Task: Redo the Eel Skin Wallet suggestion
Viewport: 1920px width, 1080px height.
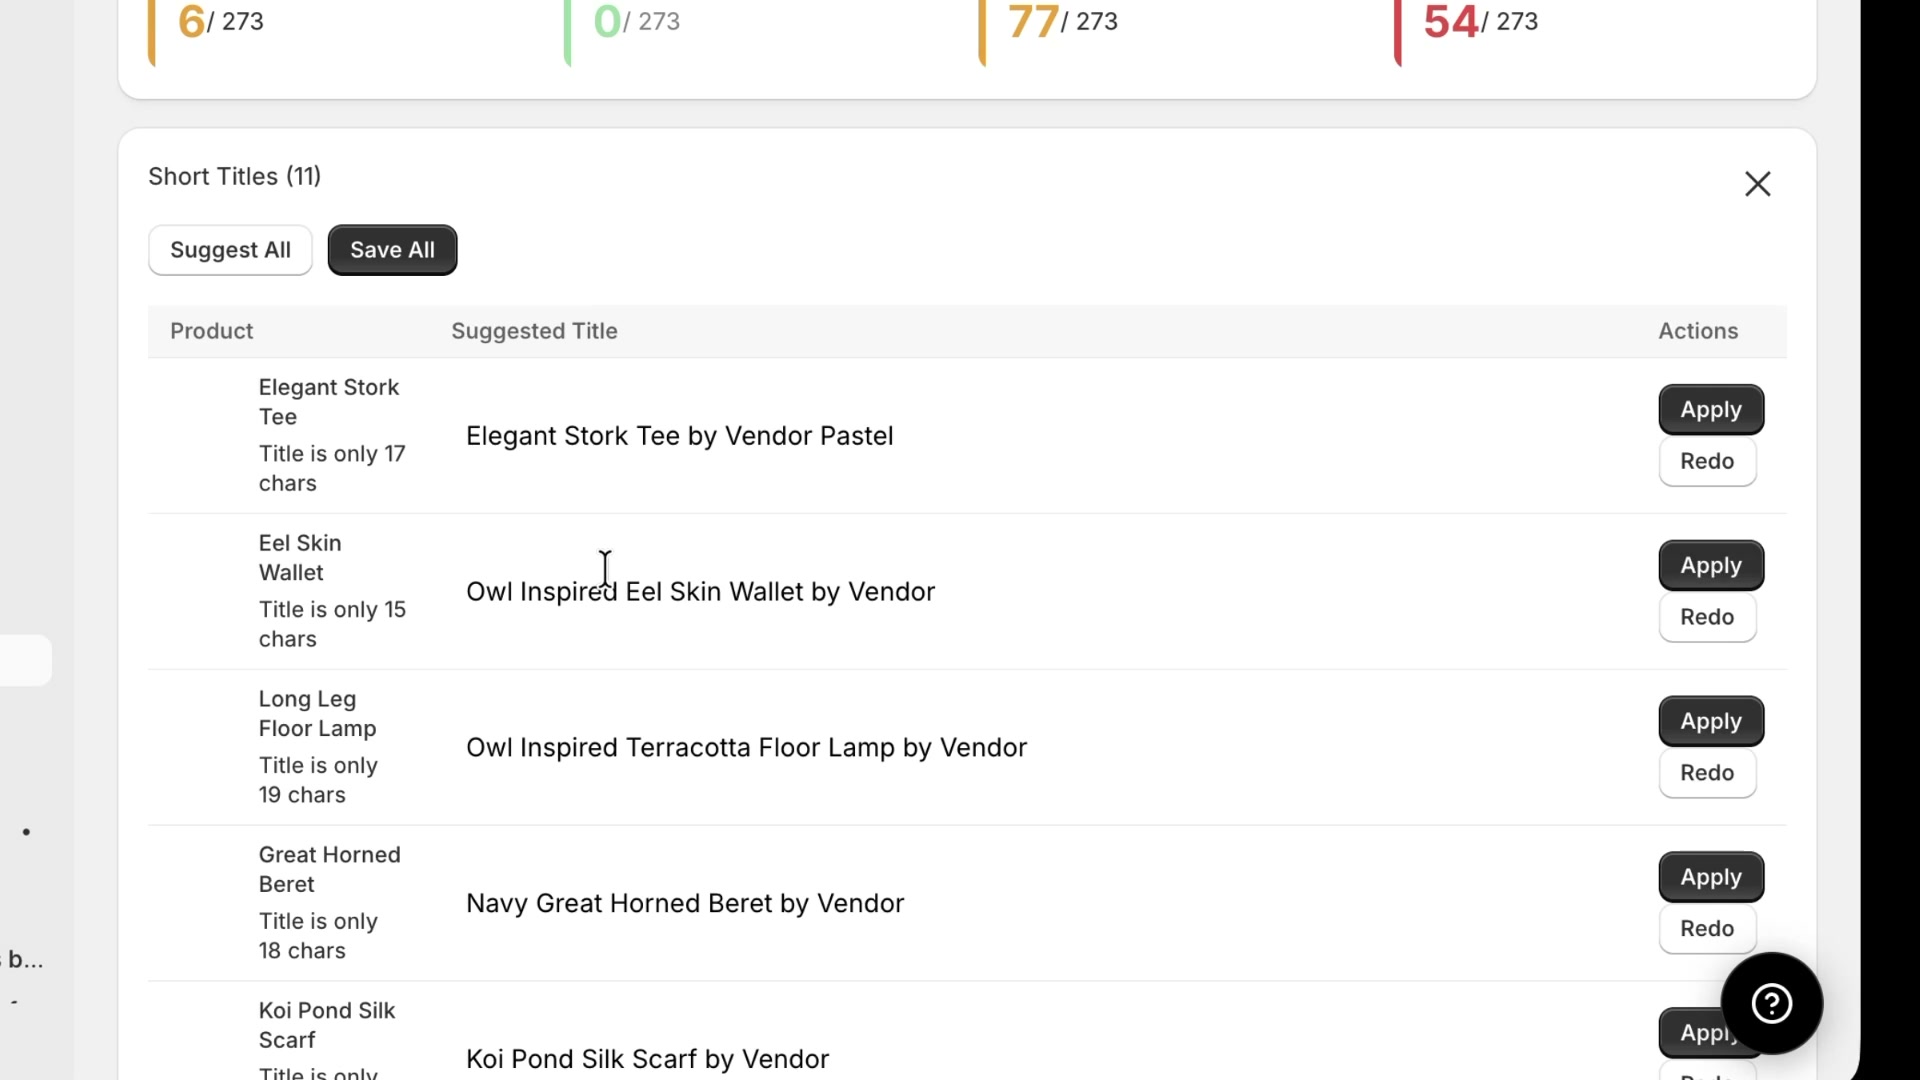Action: 1707,618
